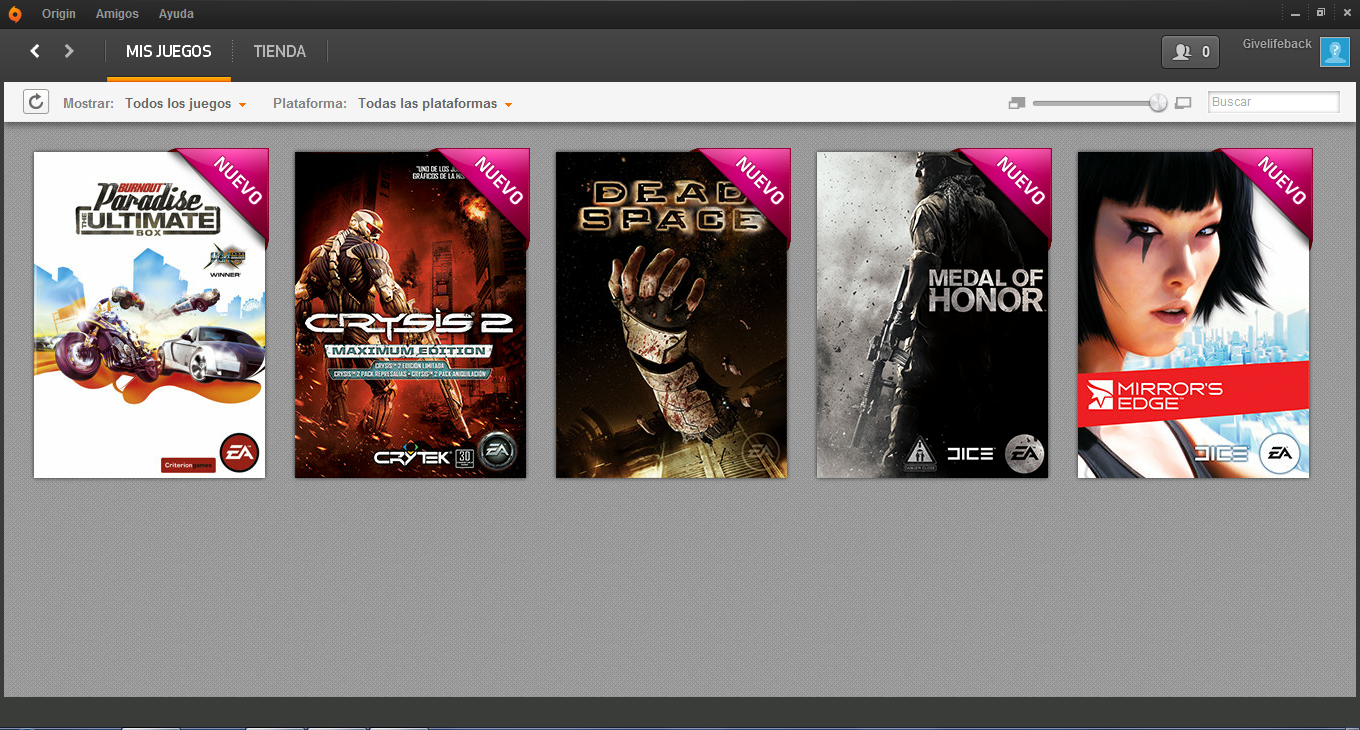The height and width of the screenshot is (730, 1360).
Task: Expand the Todos los juegos filter dropdown
Action: point(186,103)
